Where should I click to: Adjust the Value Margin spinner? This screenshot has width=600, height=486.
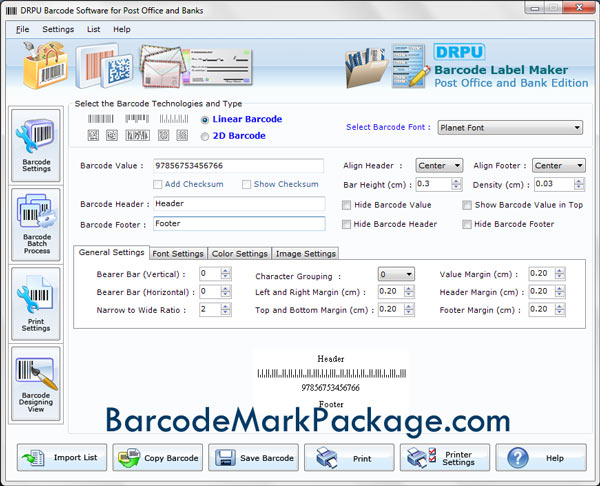560,274
